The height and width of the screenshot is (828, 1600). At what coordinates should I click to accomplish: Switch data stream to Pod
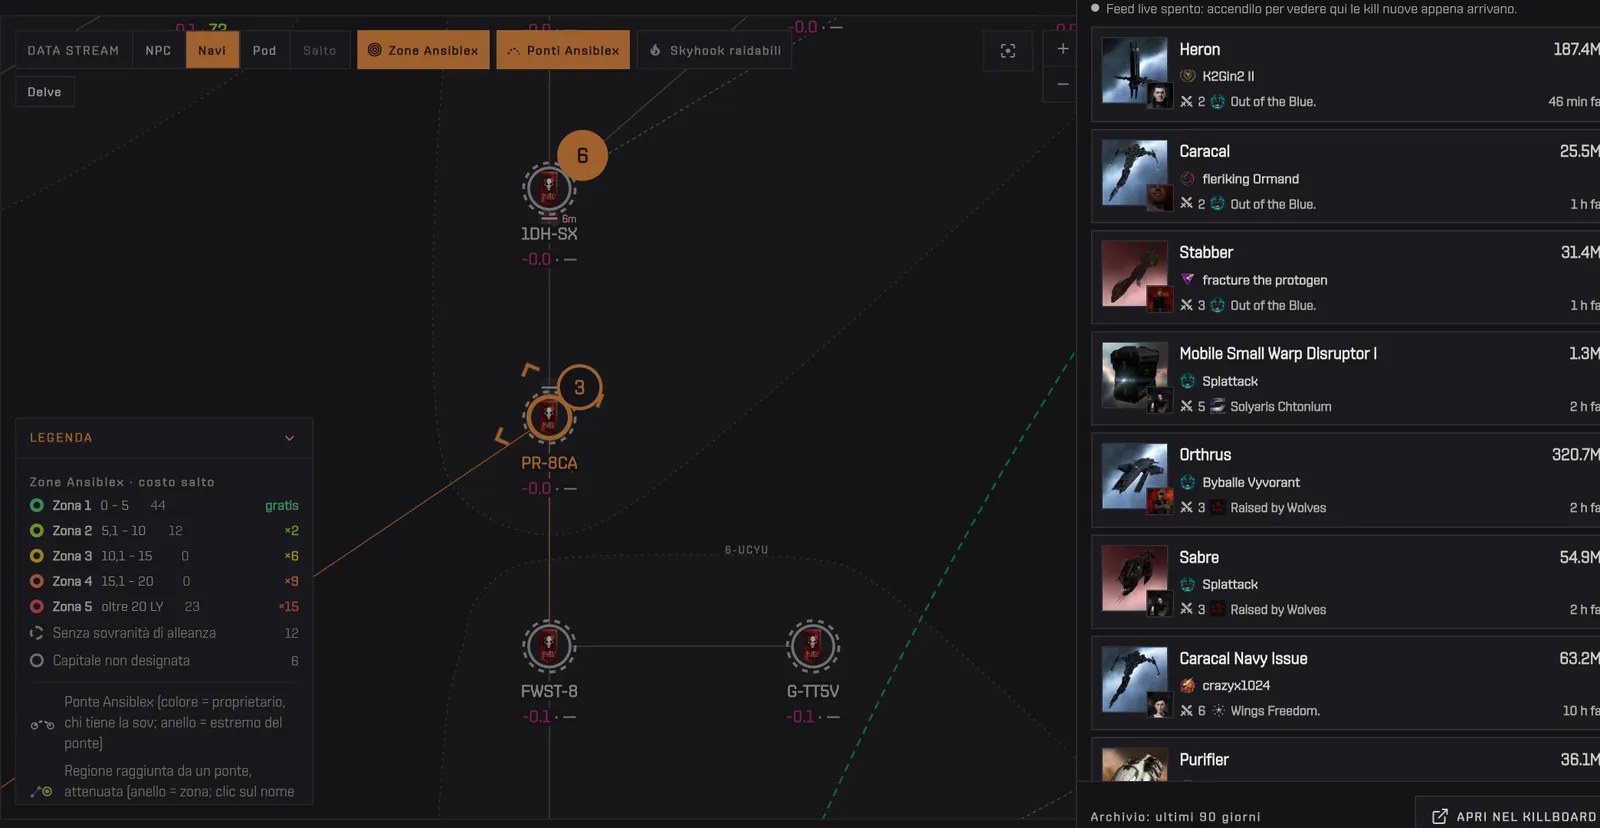click(264, 50)
